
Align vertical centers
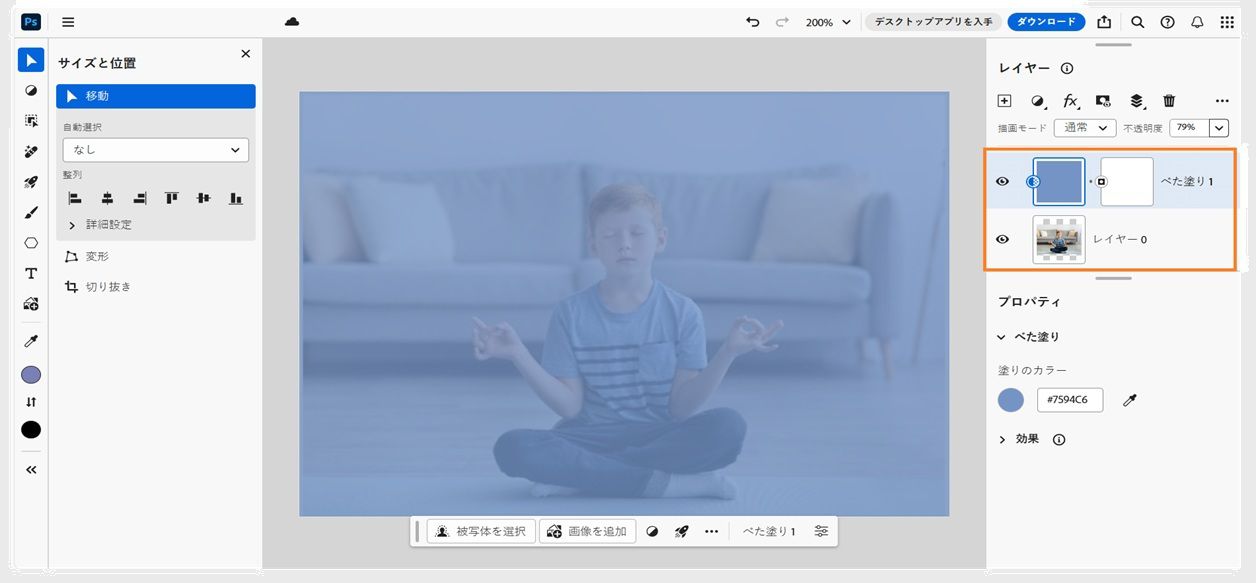pos(204,198)
